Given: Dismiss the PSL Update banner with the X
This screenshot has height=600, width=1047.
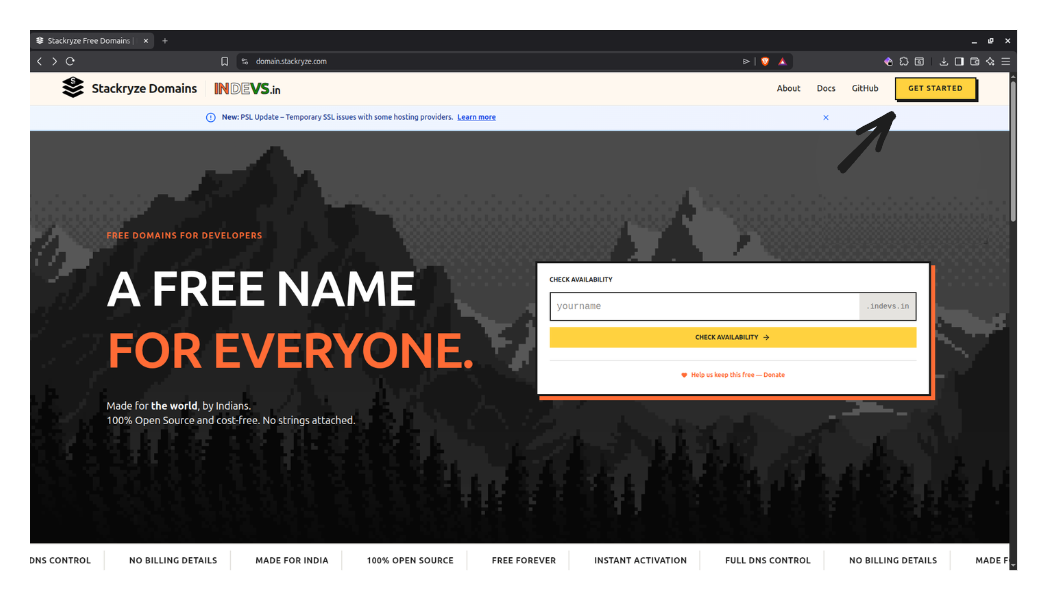Looking at the screenshot, I should pyautogui.click(x=825, y=117).
